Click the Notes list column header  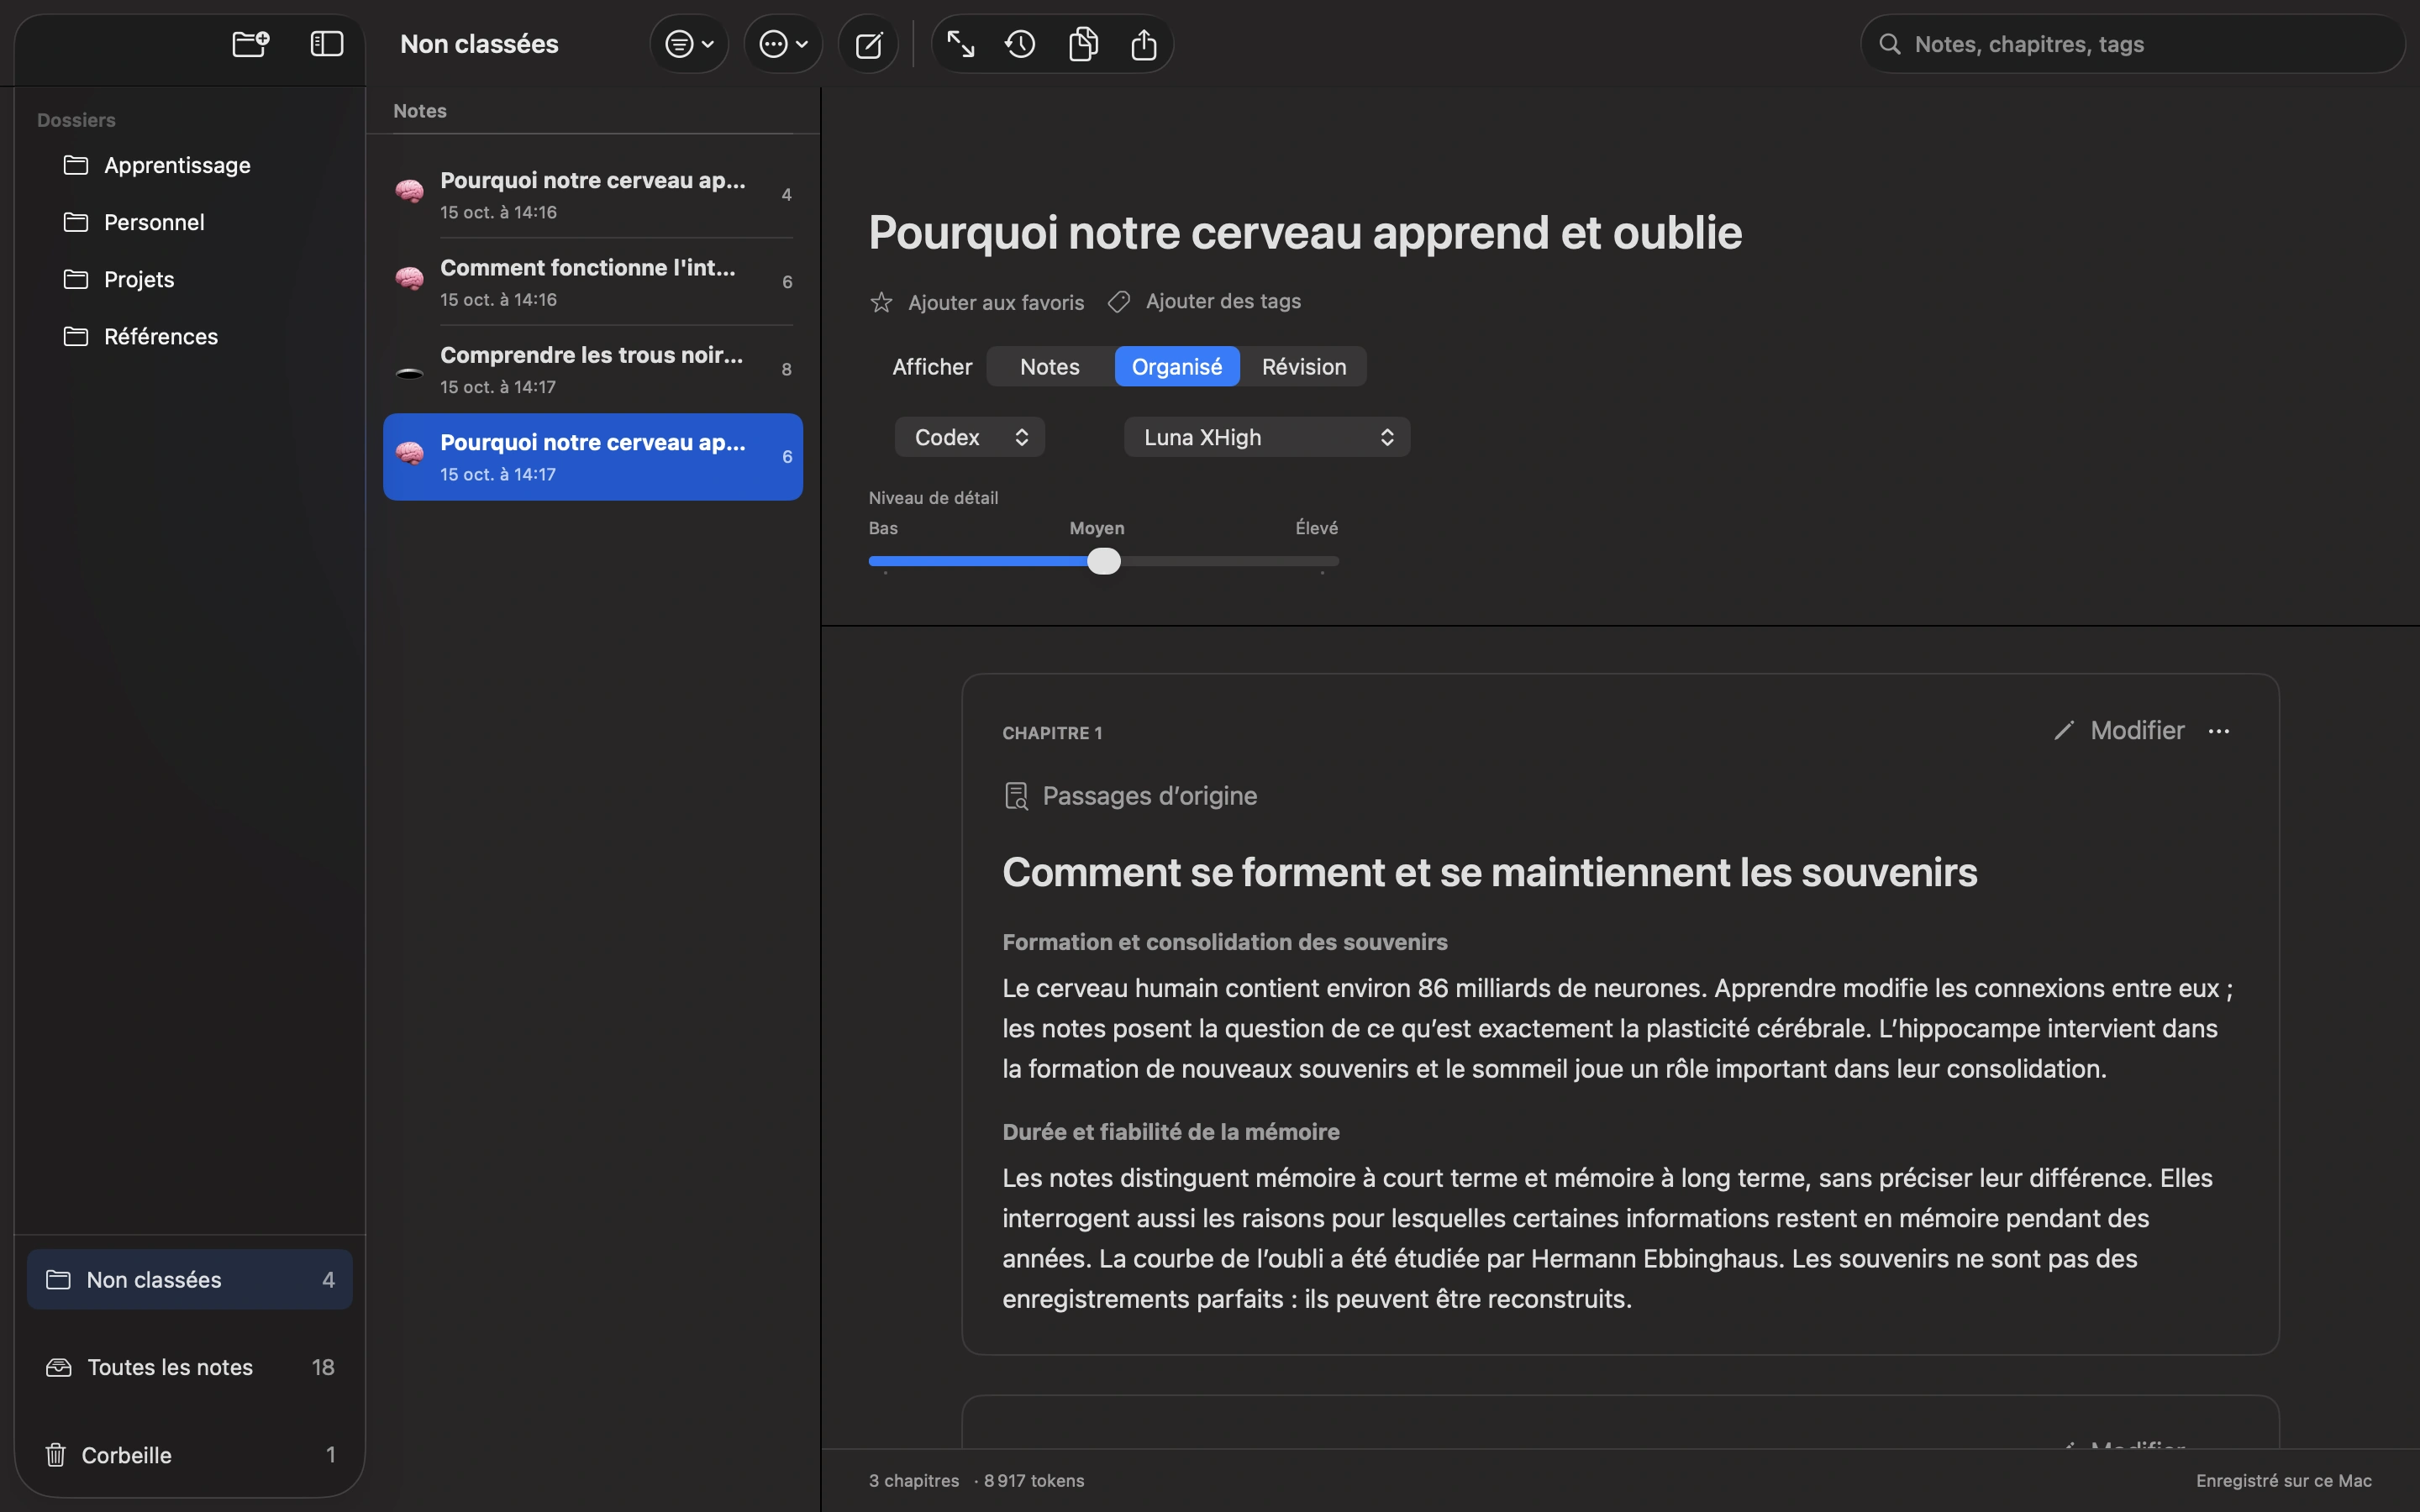click(x=420, y=111)
